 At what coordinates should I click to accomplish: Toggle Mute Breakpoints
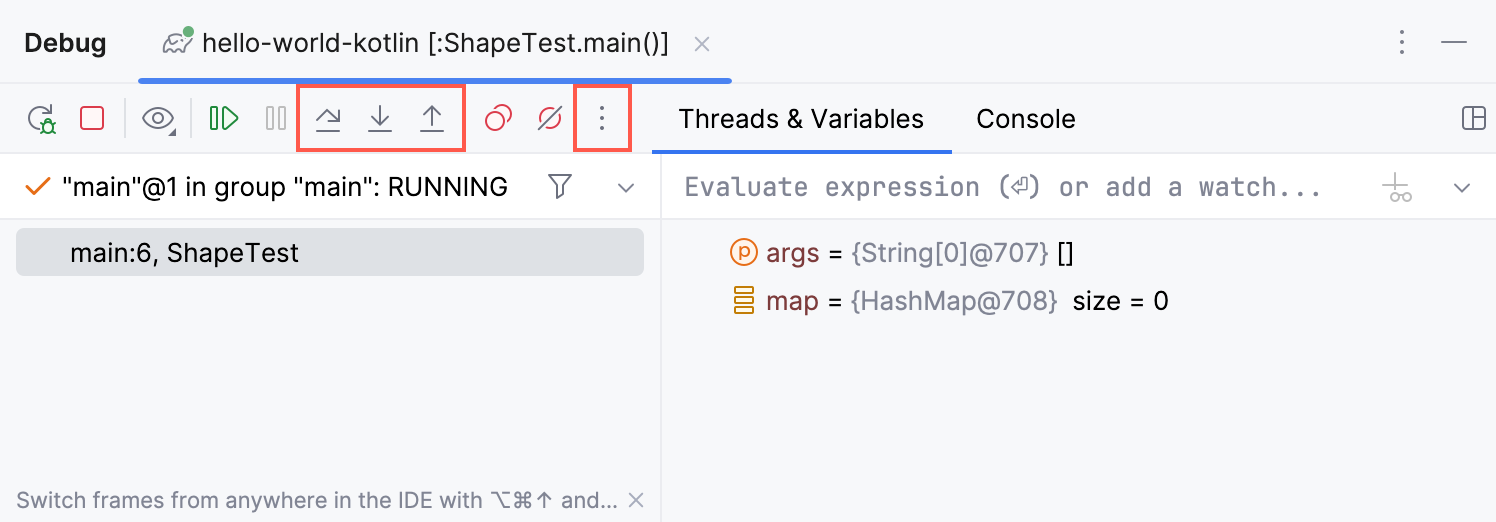coord(550,119)
